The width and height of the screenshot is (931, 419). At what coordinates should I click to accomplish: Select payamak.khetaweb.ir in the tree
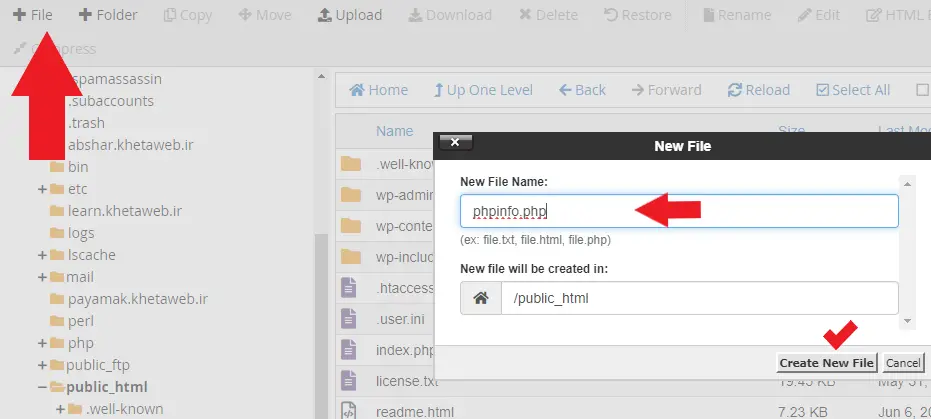pos(138,299)
